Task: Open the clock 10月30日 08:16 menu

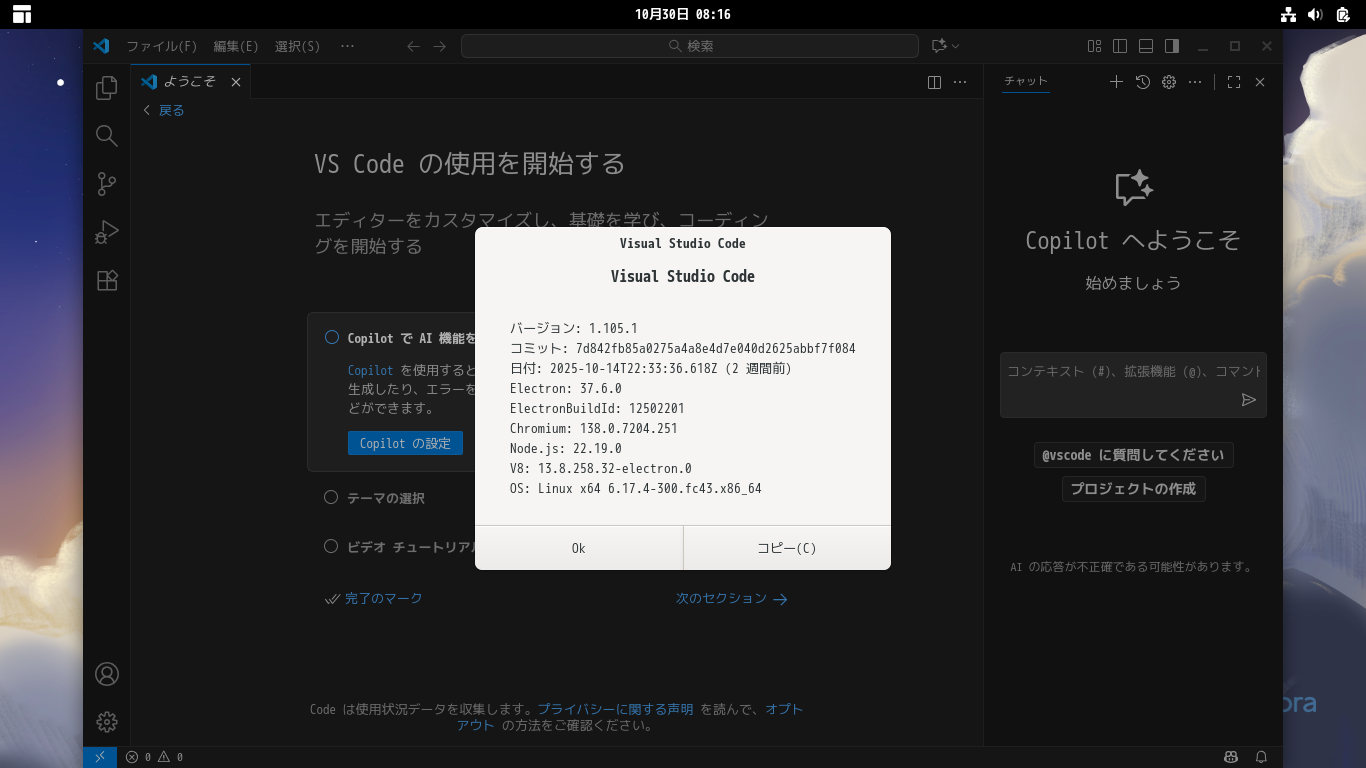Action: pyautogui.click(x=683, y=14)
